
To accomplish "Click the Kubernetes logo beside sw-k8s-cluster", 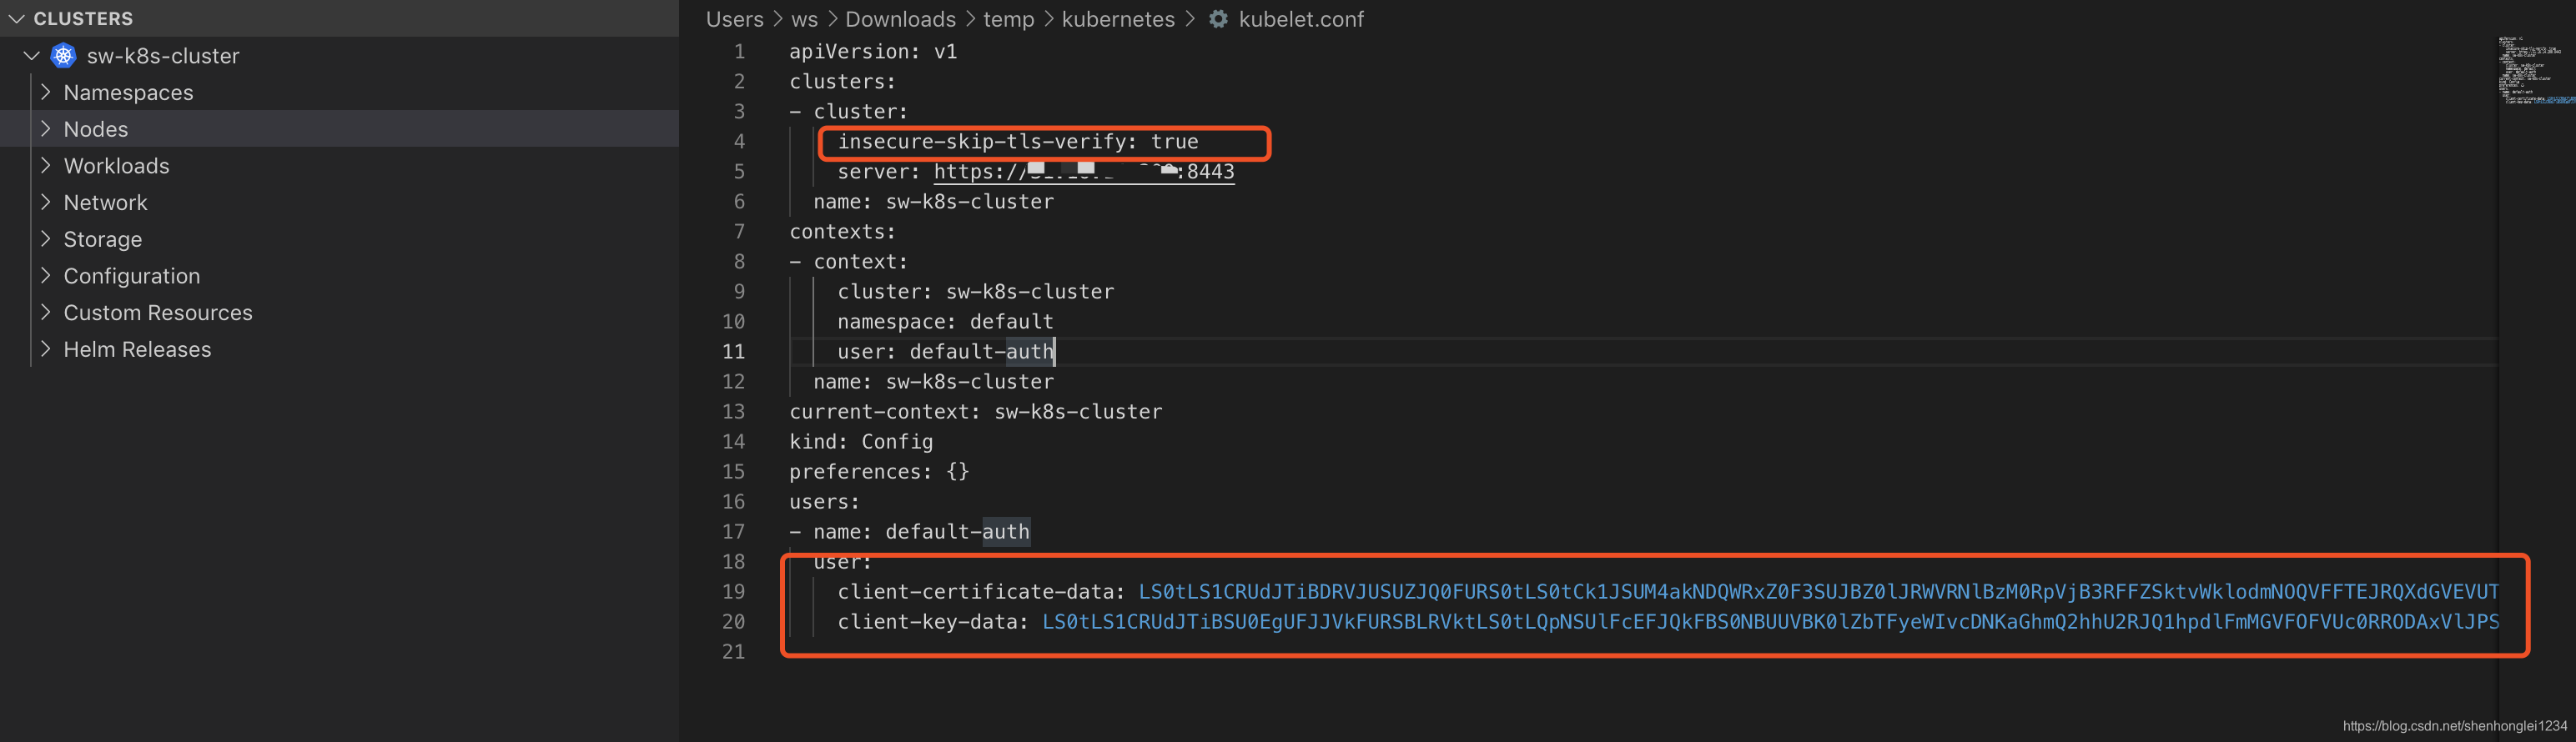I will (x=62, y=56).
